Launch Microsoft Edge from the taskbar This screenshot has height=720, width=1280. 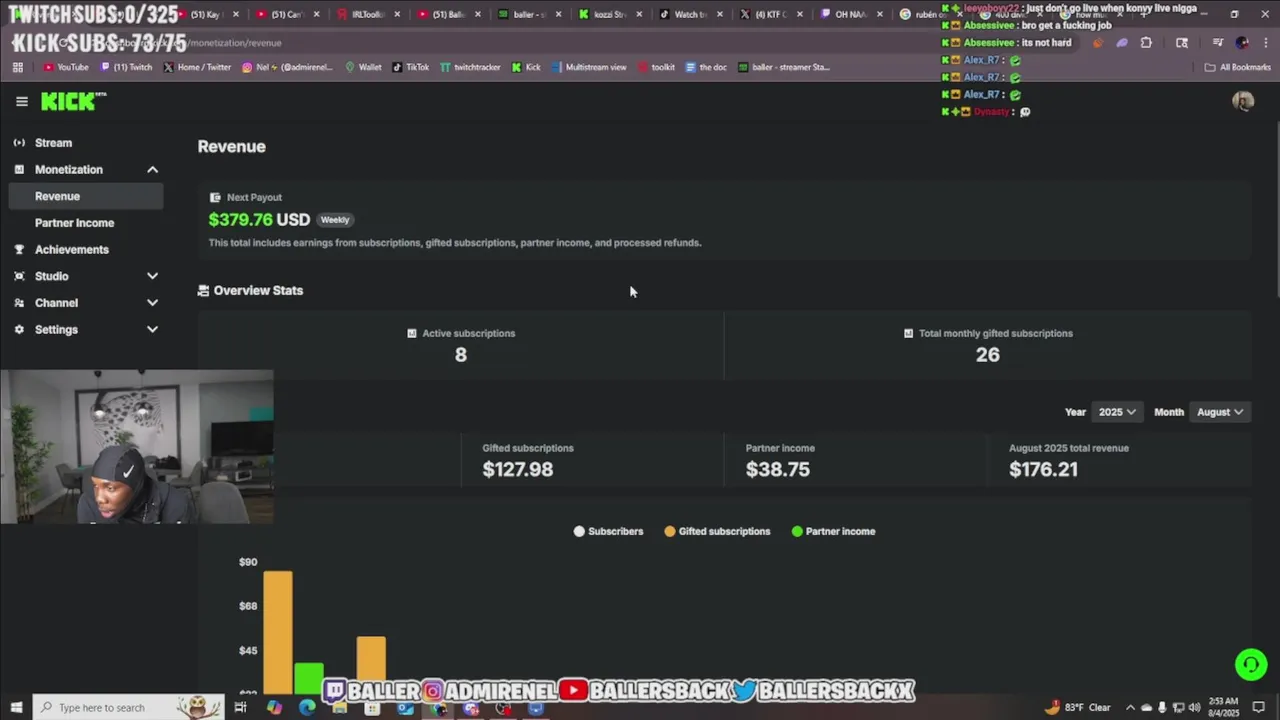[x=307, y=707]
